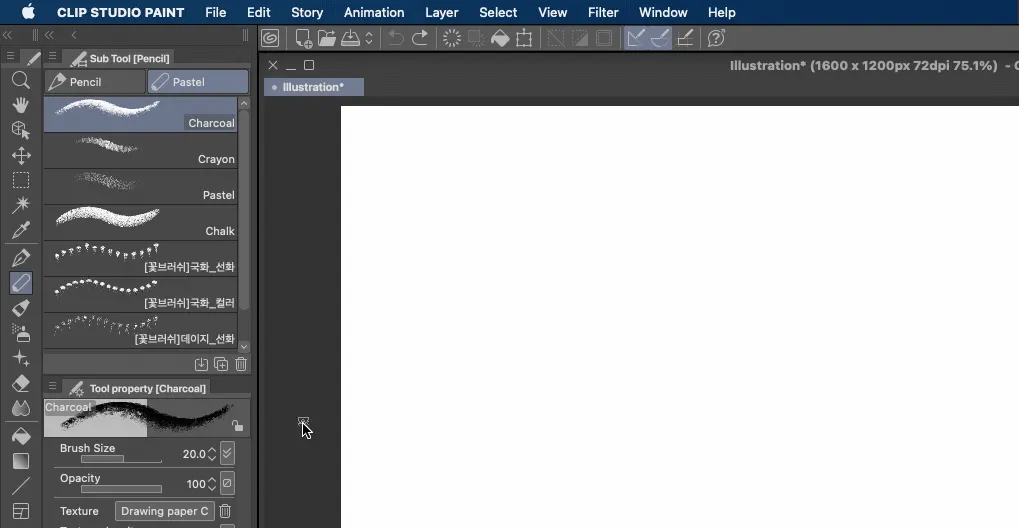Open the Layer menu
The width and height of the screenshot is (1019, 528).
442,12
